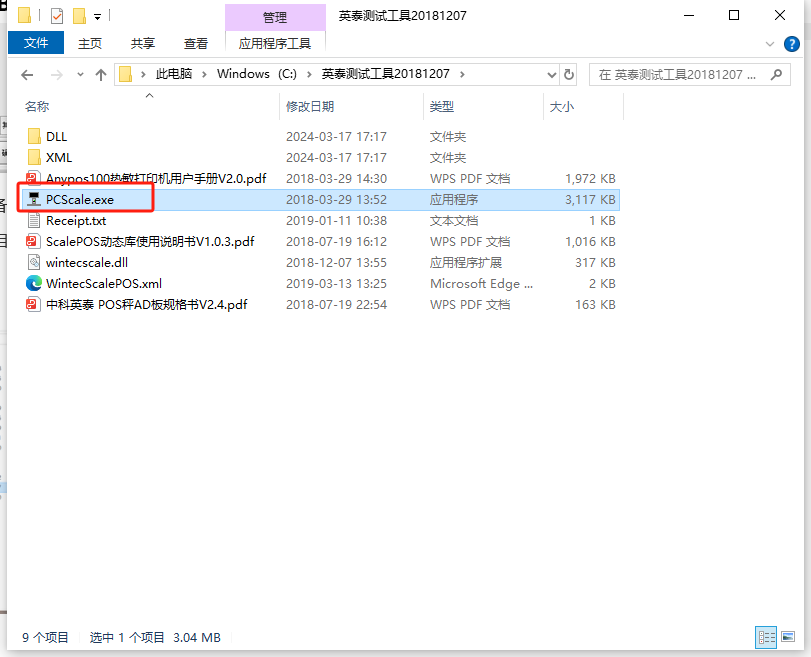Click the title bar folder icon
The width and height of the screenshot is (811, 657).
(24, 16)
